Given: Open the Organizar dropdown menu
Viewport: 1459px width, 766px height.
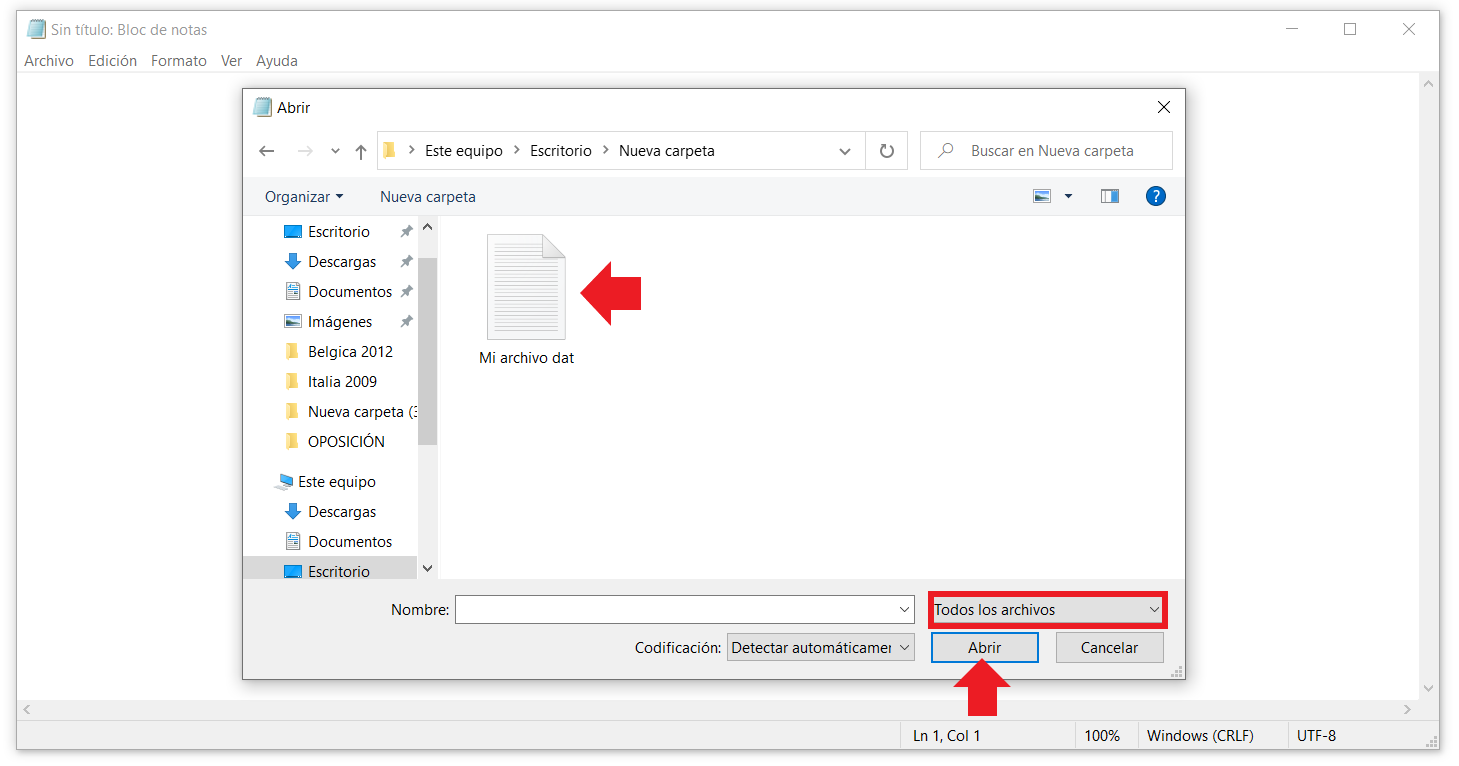Looking at the screenshot, I should coord(303,196).
